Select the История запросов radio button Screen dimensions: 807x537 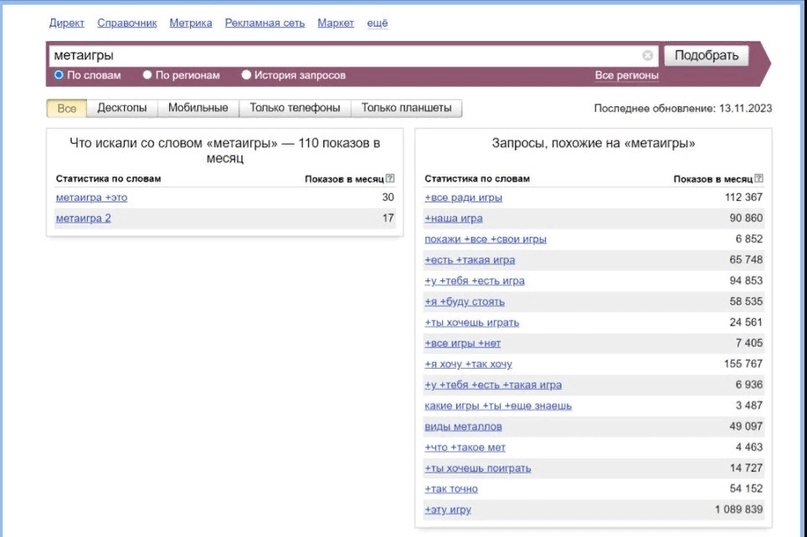246,75
